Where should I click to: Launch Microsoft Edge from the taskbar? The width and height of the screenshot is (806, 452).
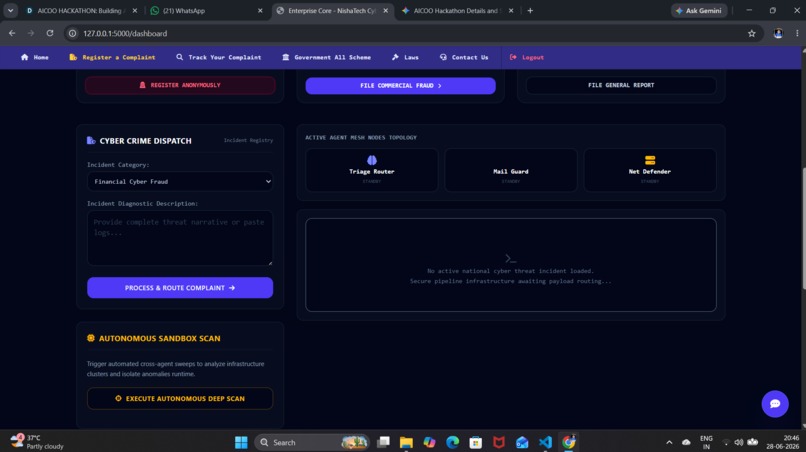pyautogui.click(x=452, y=442)
